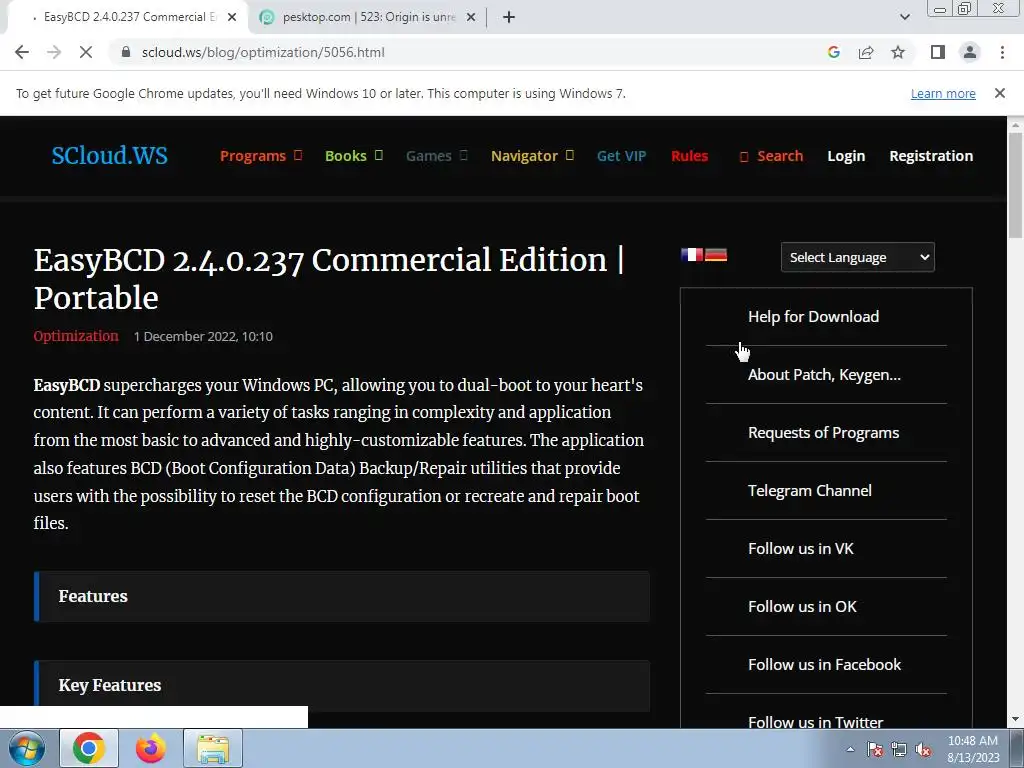Image resolution: width=1024 pixels, height=768 pixels.
Task: Click the date 1 December 2022, 10:10
Action: [203, 336]
